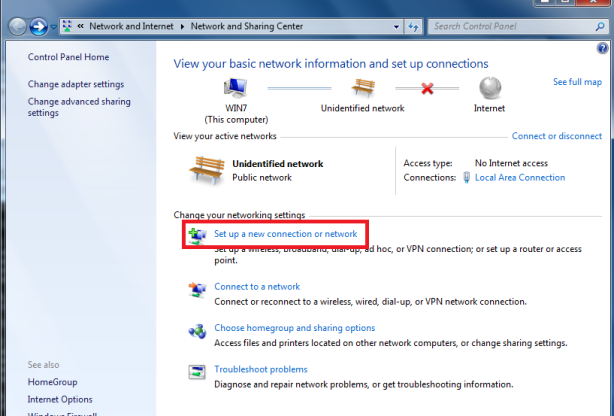Image resolution: width=614 pixels, height=416 pixels.
Task: Open the address bar history dropdown
Action: click(396, 27)
